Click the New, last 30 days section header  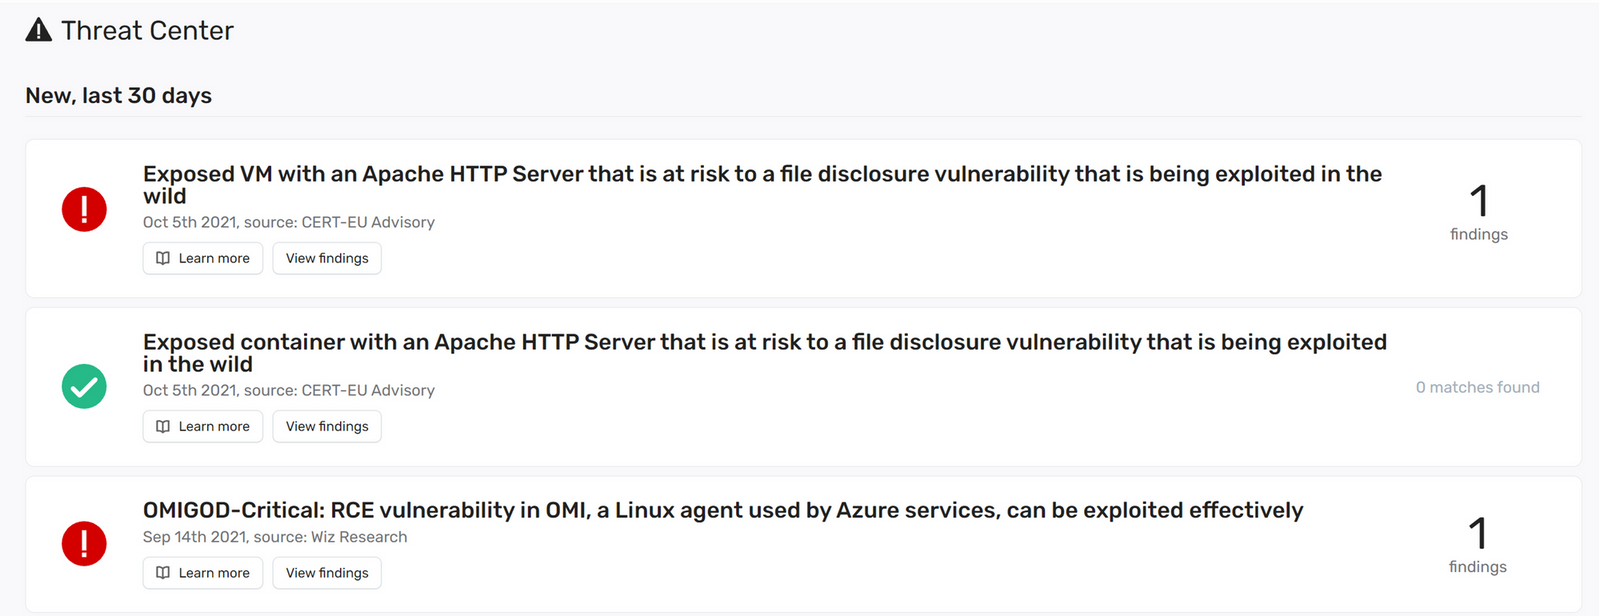119,95
